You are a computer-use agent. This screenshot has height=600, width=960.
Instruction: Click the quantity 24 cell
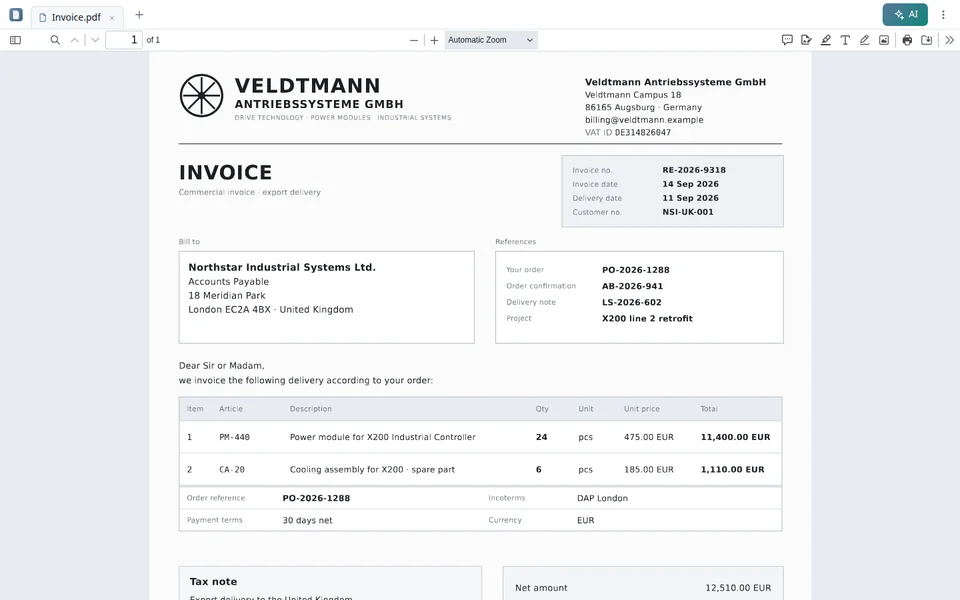tap(541, 437)
